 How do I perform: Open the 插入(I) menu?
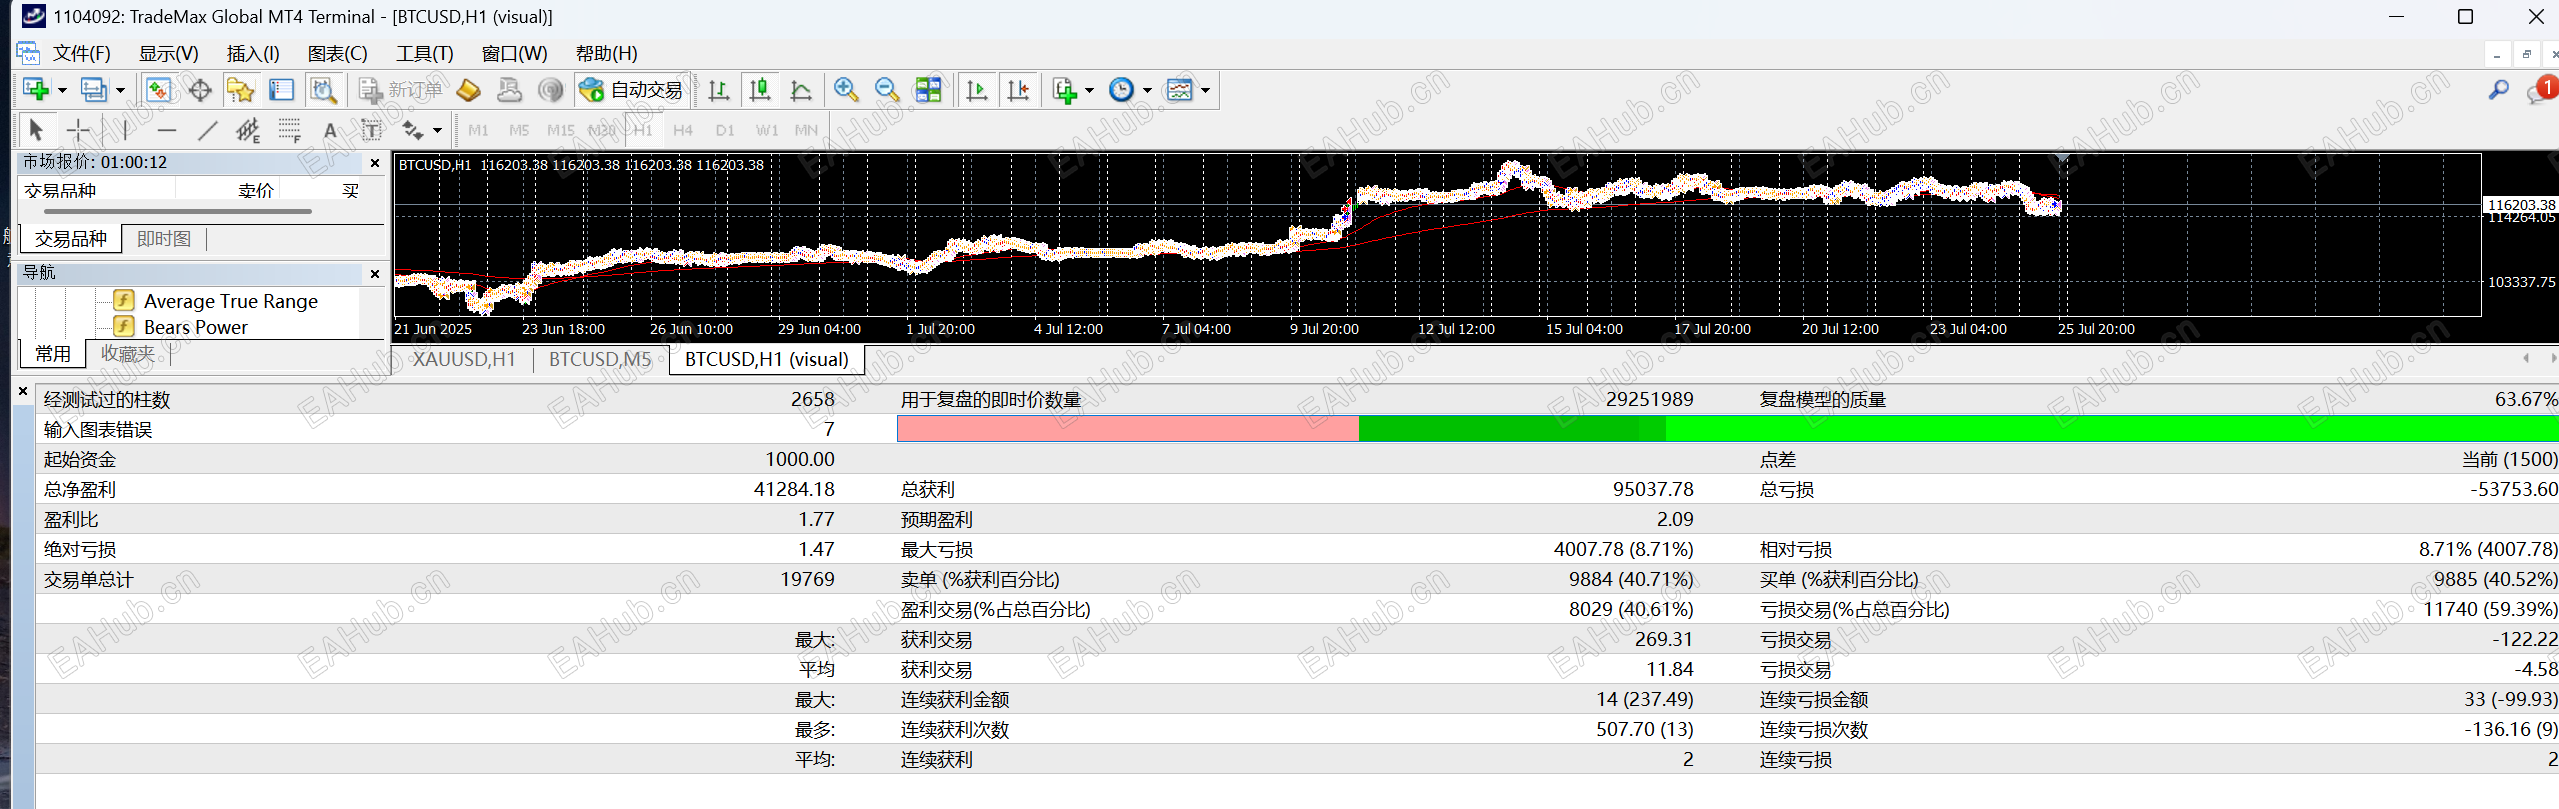[x=253, y=53]
